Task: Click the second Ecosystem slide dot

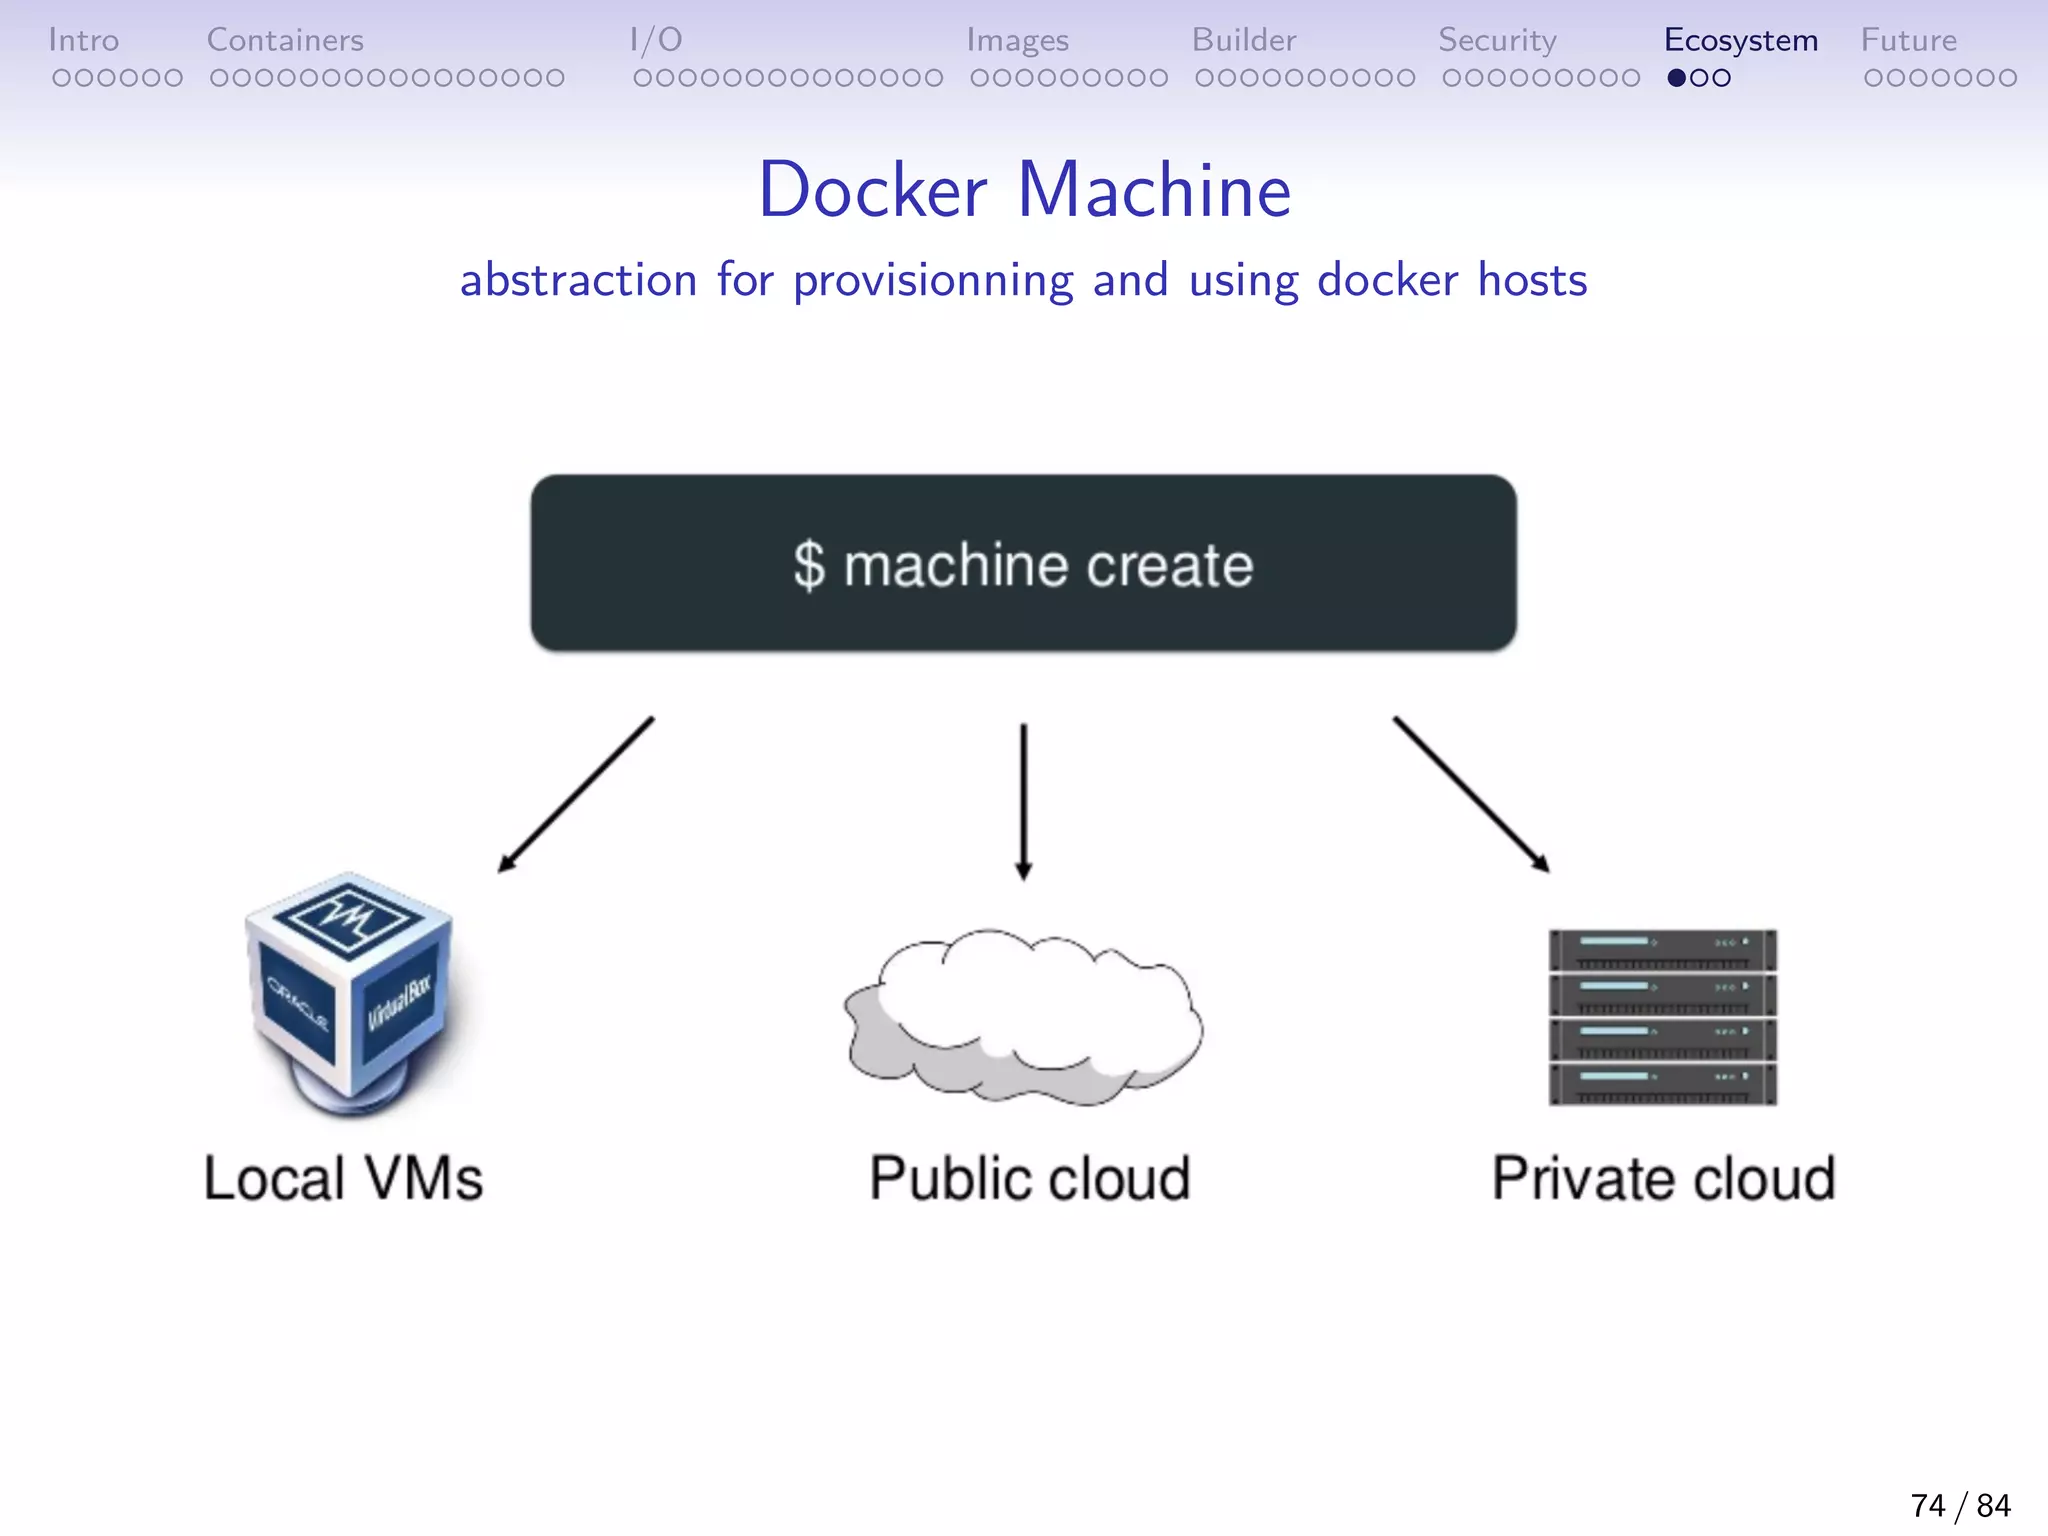Action: click(x=1699, y=78)
